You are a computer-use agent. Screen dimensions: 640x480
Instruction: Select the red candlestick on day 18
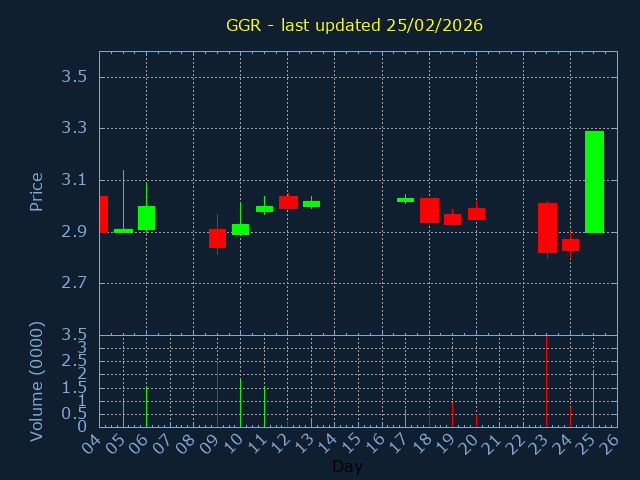(429, 210)
